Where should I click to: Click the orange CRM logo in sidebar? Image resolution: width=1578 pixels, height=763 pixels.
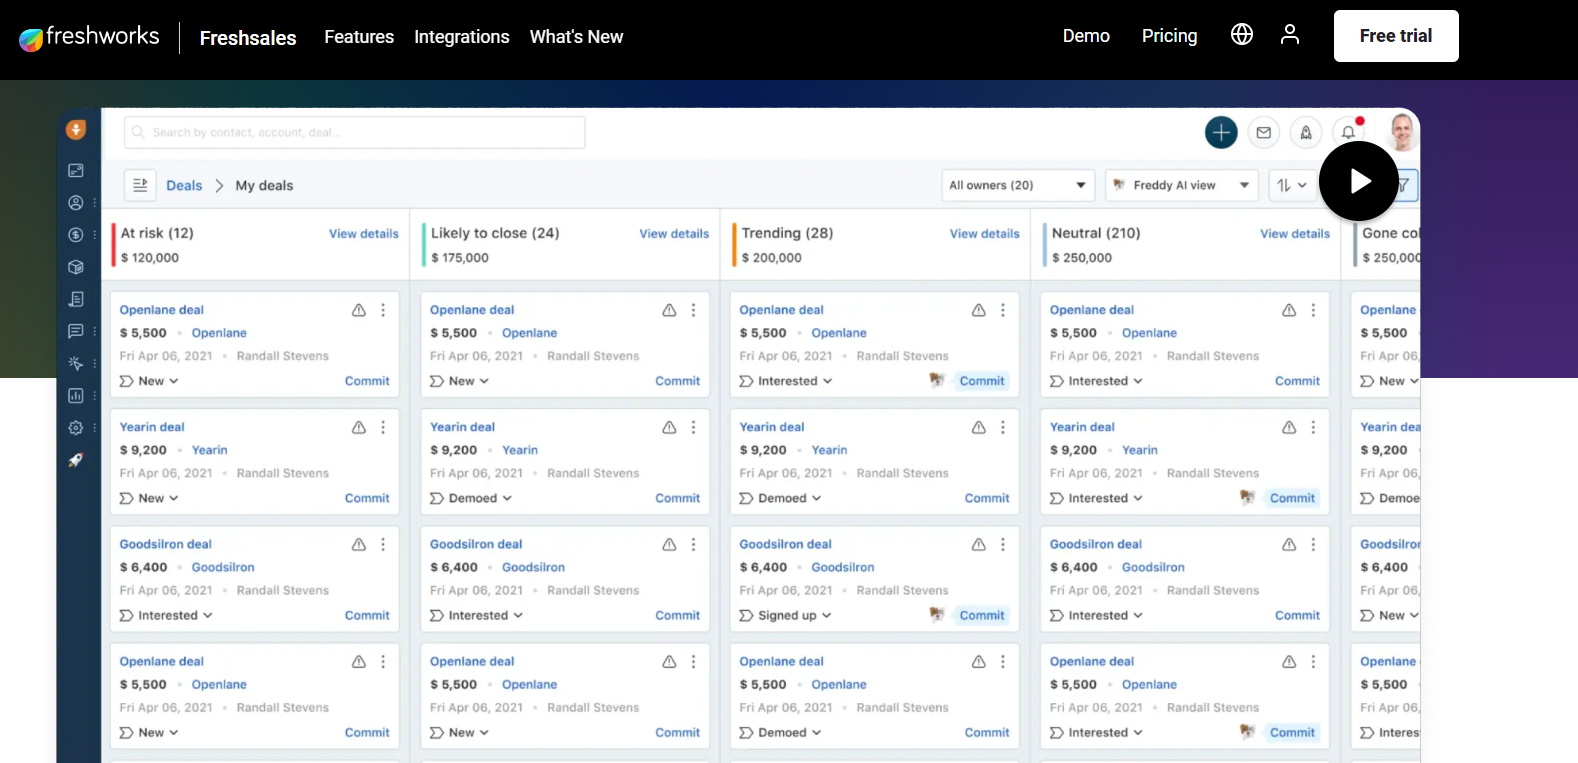pos(76,130)
